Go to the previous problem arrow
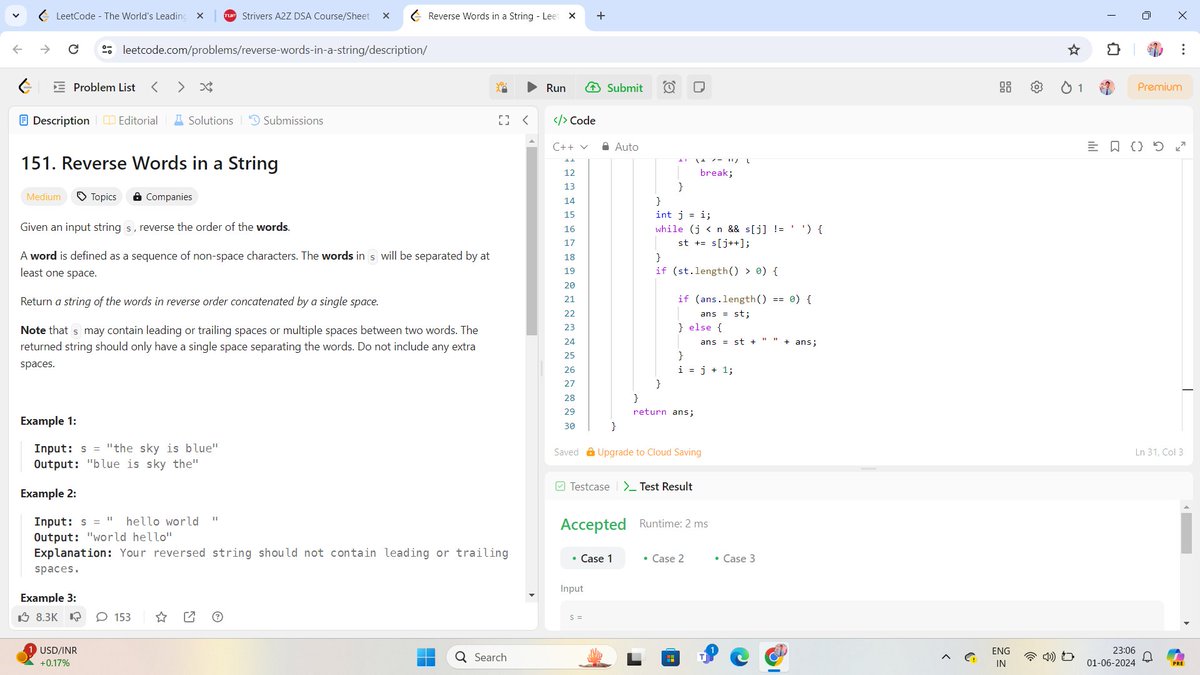This screenshot has height=675, width=1200. (x=155, y=87)
